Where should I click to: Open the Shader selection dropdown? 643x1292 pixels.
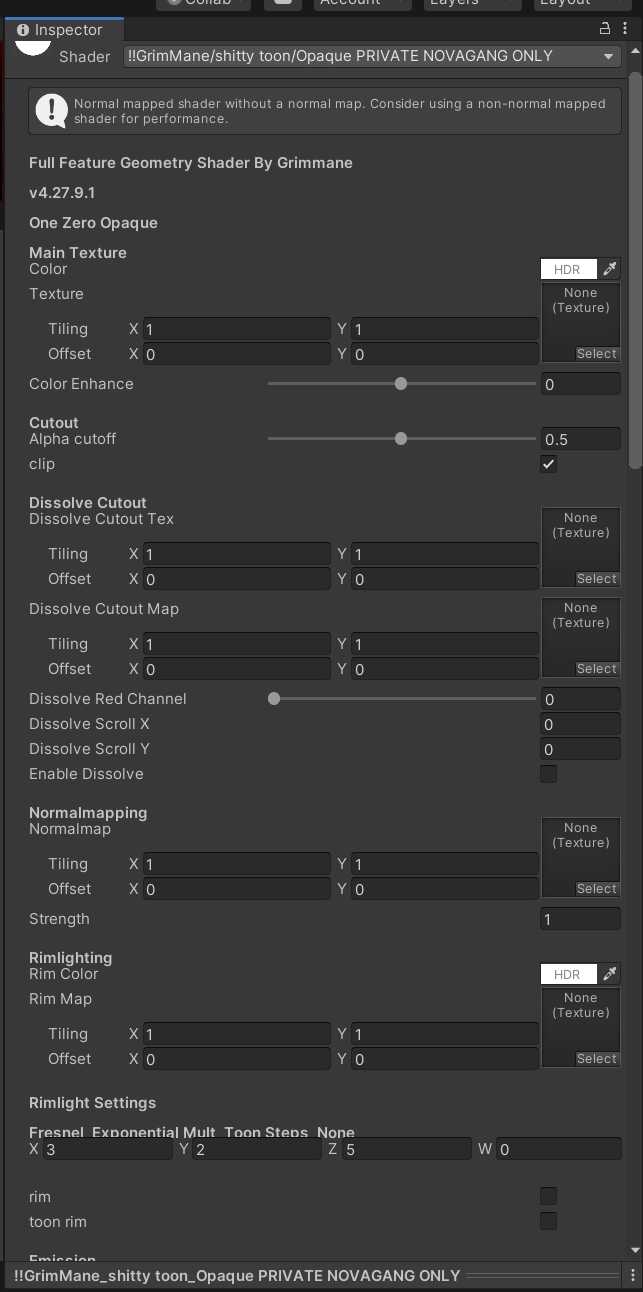(372, 57)
